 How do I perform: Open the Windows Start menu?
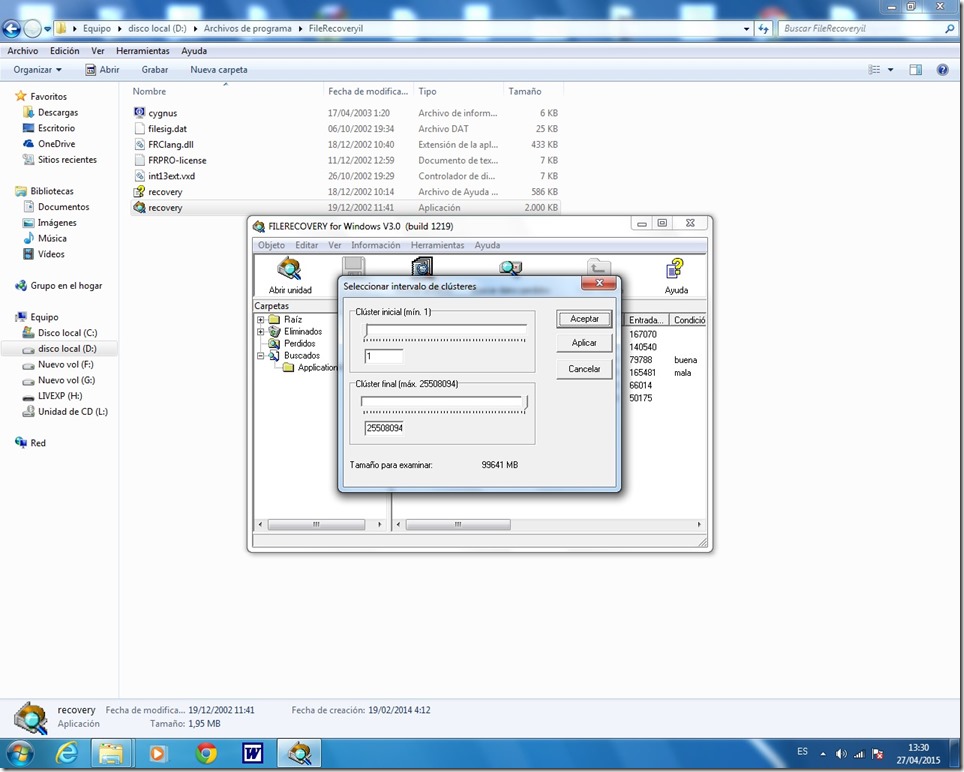pos(20,753)
